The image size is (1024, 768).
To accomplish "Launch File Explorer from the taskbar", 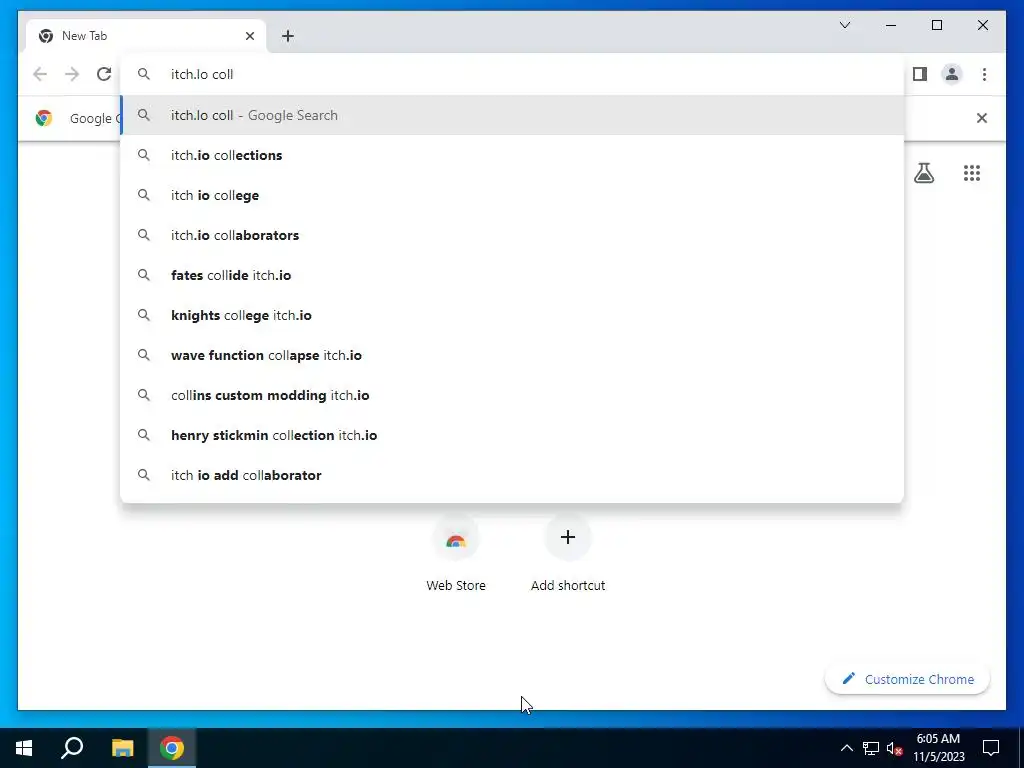I will (122, 748).
